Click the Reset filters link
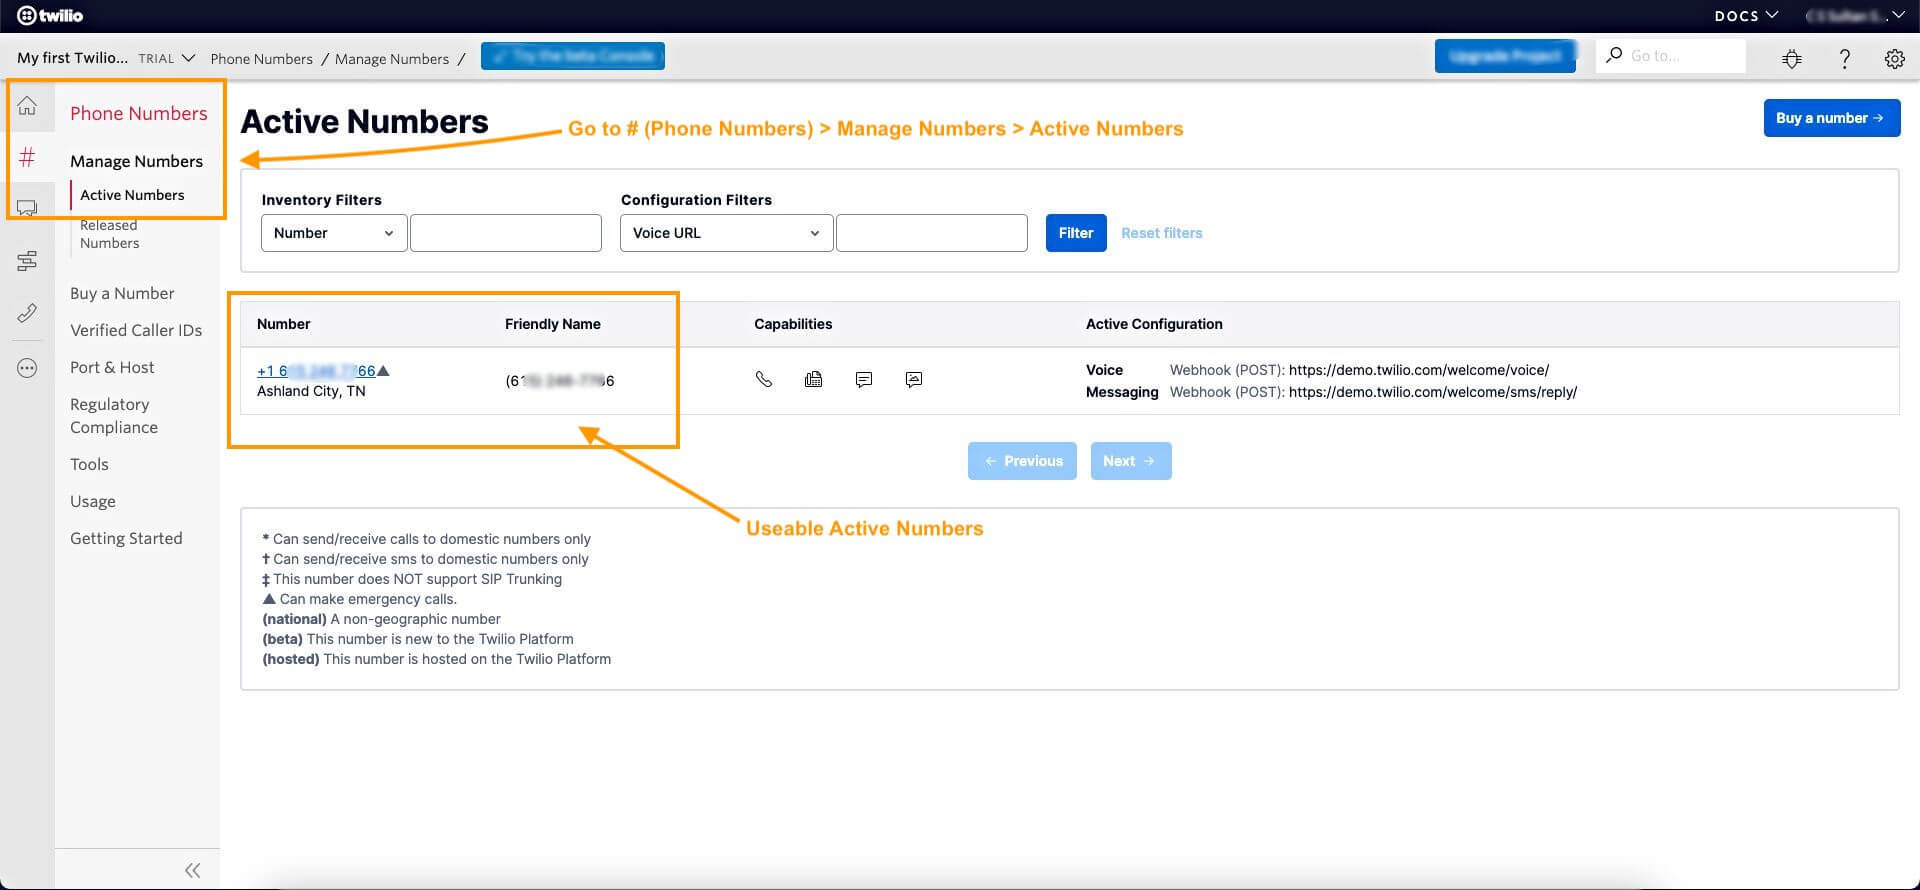The height and width of the screenshot is (890, 1920). click(1162, 233)
